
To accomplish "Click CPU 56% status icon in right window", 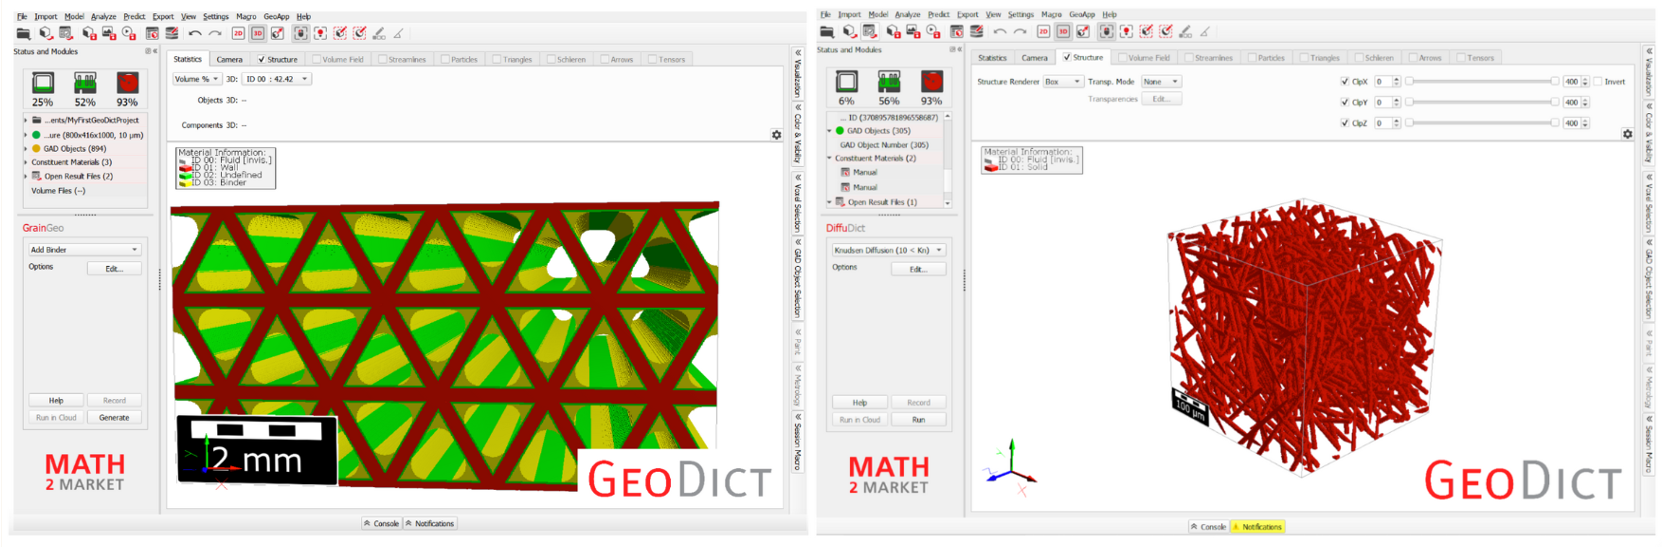I will [889, 82].
